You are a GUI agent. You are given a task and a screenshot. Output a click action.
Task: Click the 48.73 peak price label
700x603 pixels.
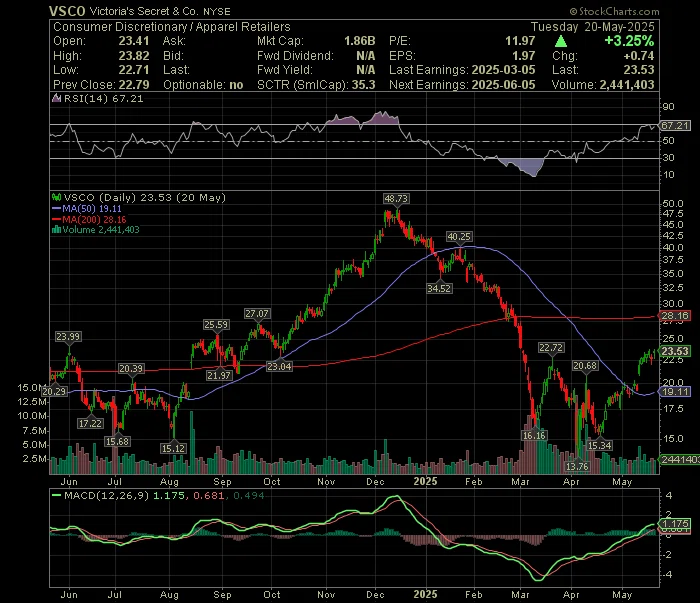coord(396,199)
